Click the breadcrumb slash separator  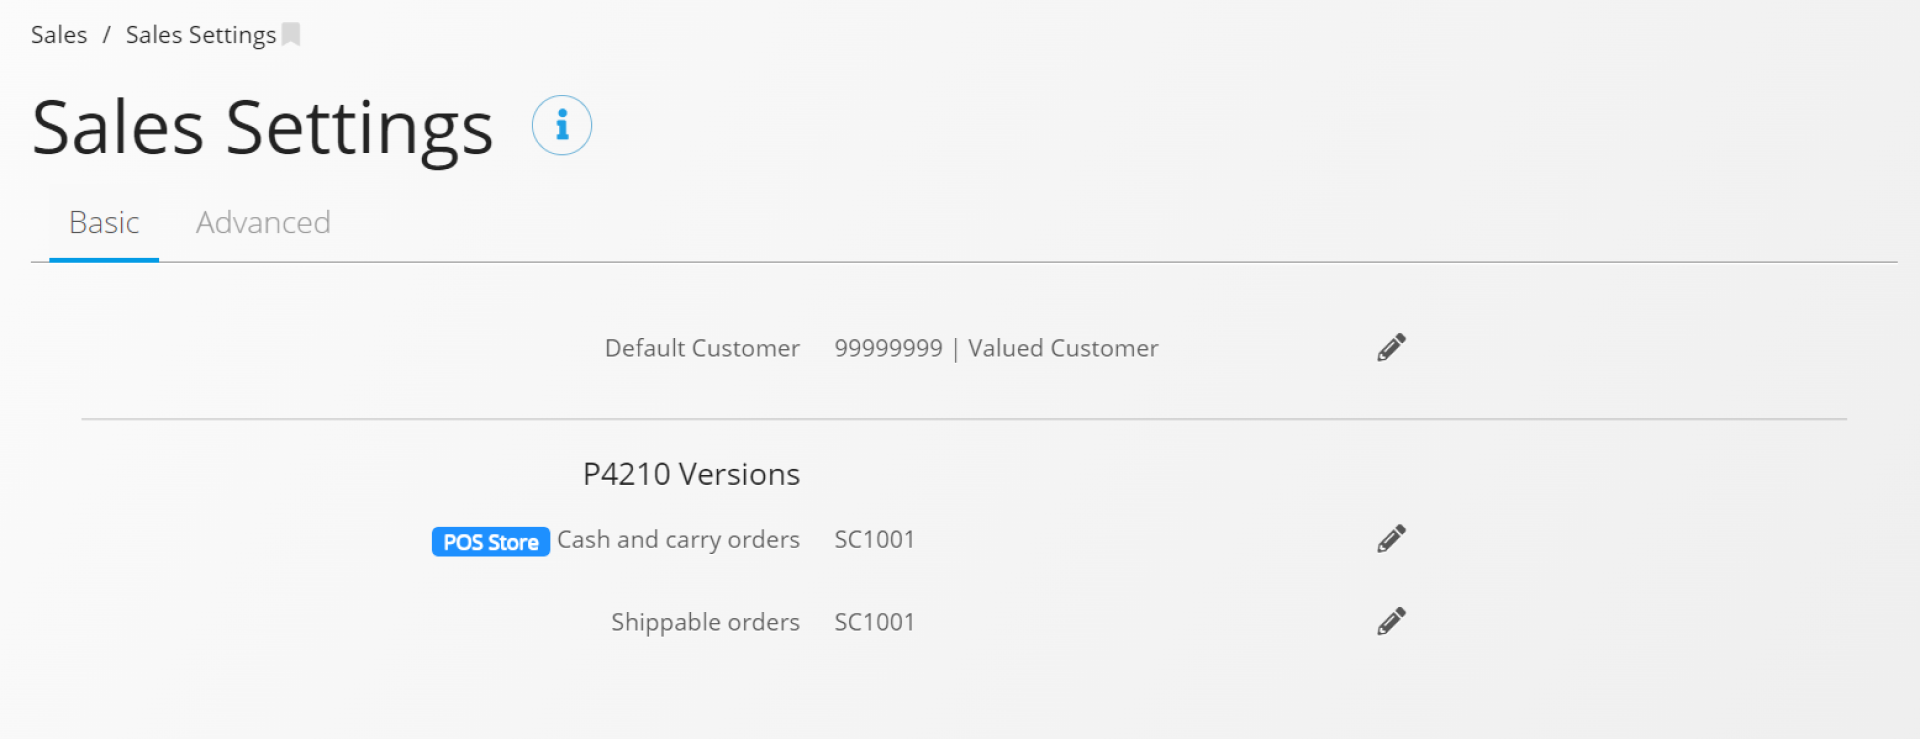click(106, 35)
